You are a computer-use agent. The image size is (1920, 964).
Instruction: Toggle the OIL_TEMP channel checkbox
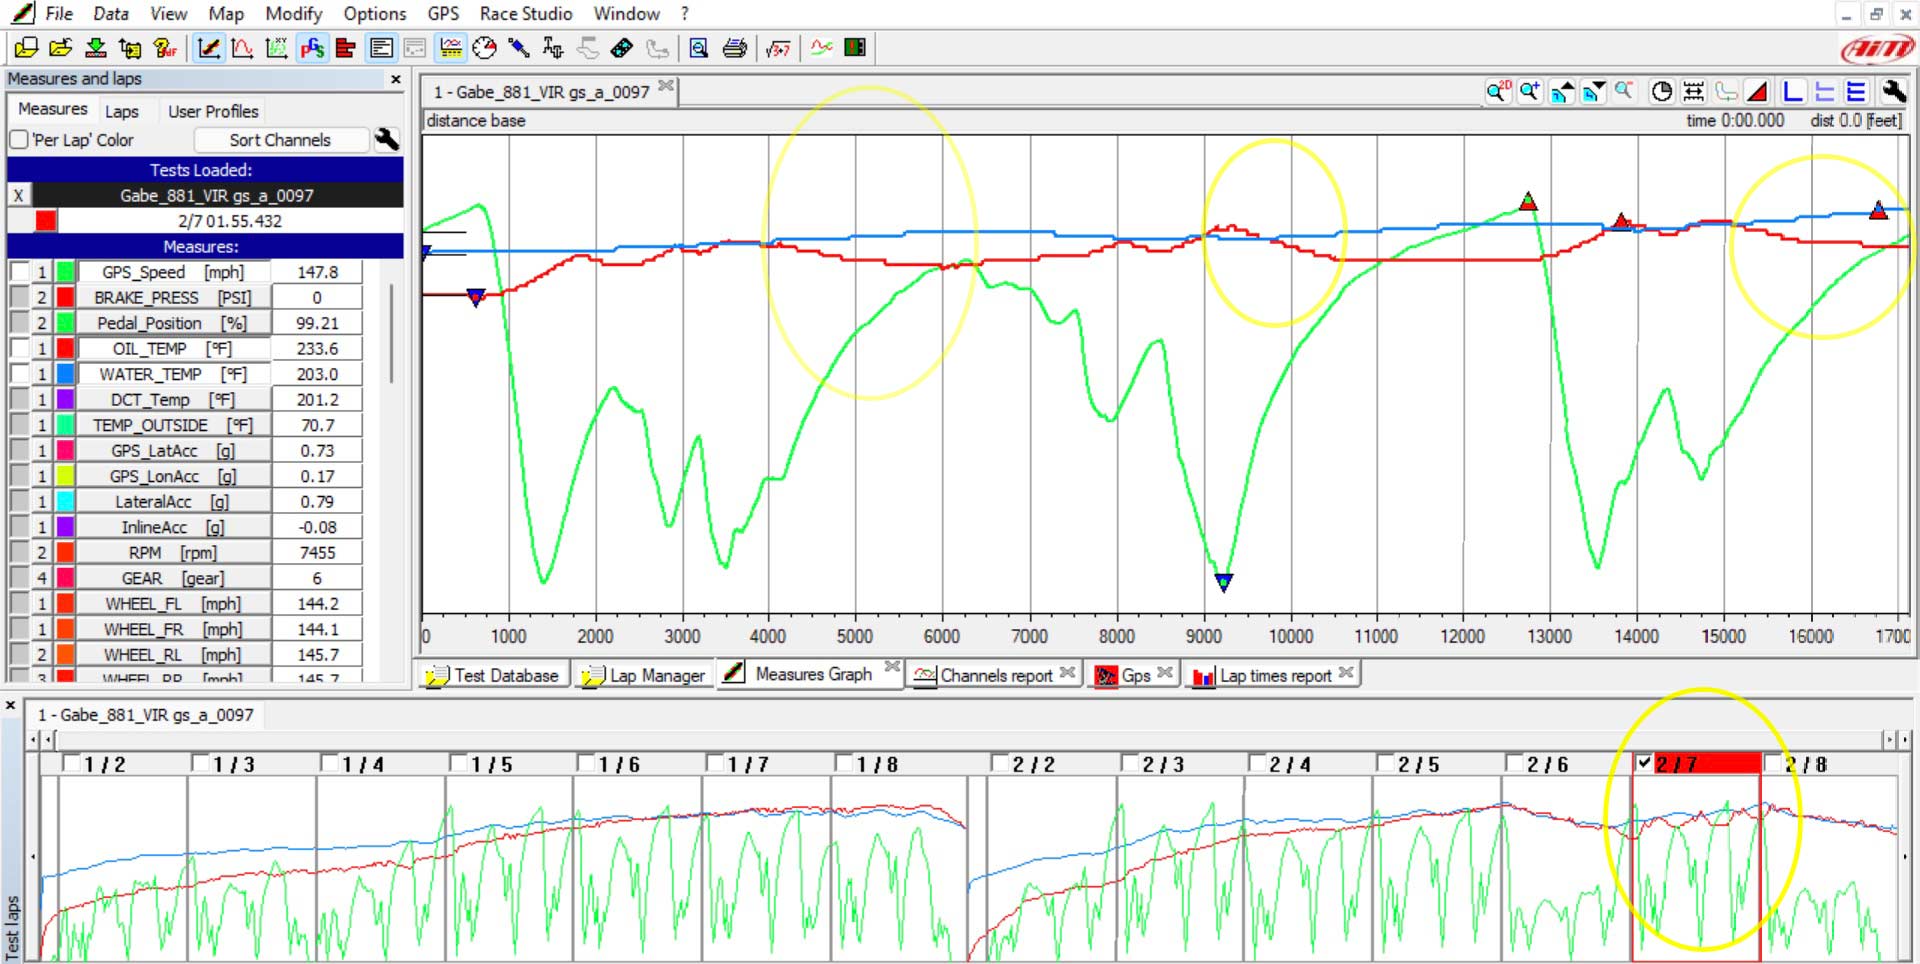coord(19,348)
